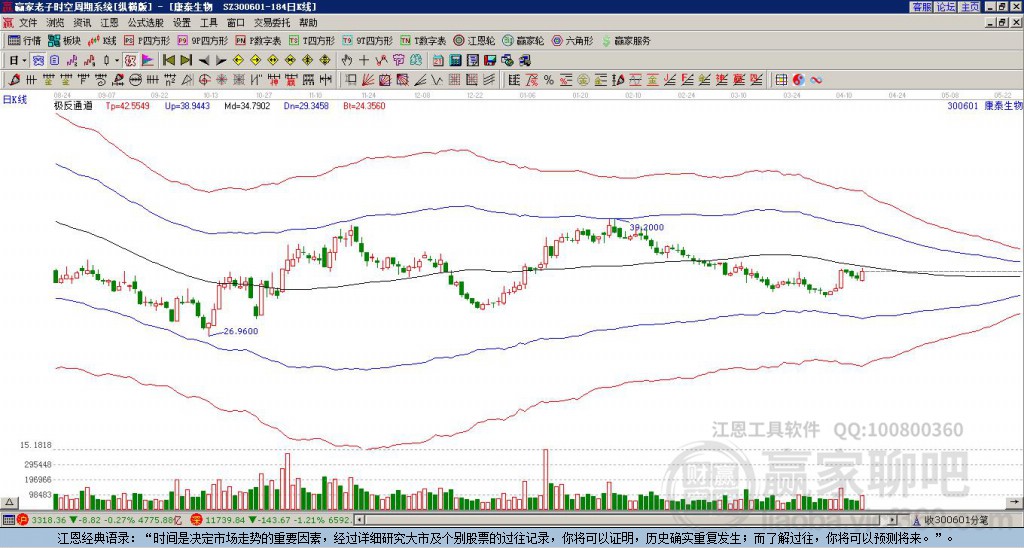This screenshot has height=548, width=1024.
Task: Open the 赢家轮 wheel tool
Action: click(523, 40)
